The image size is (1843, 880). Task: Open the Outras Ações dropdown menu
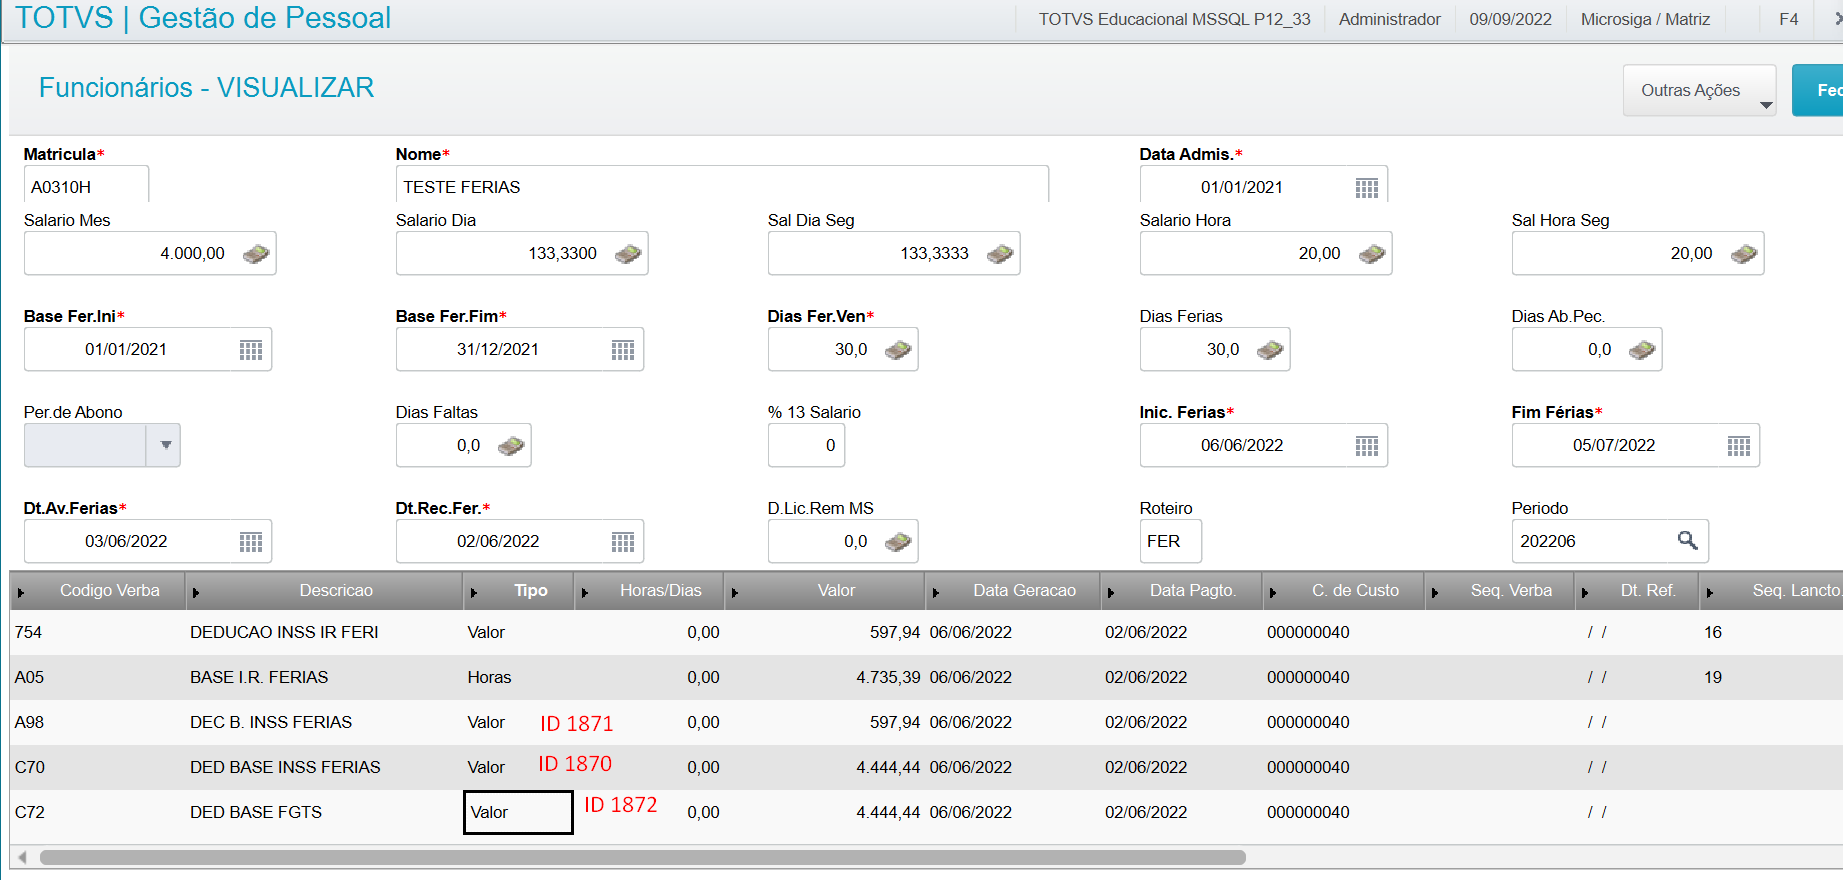(x=1699, y=91)
